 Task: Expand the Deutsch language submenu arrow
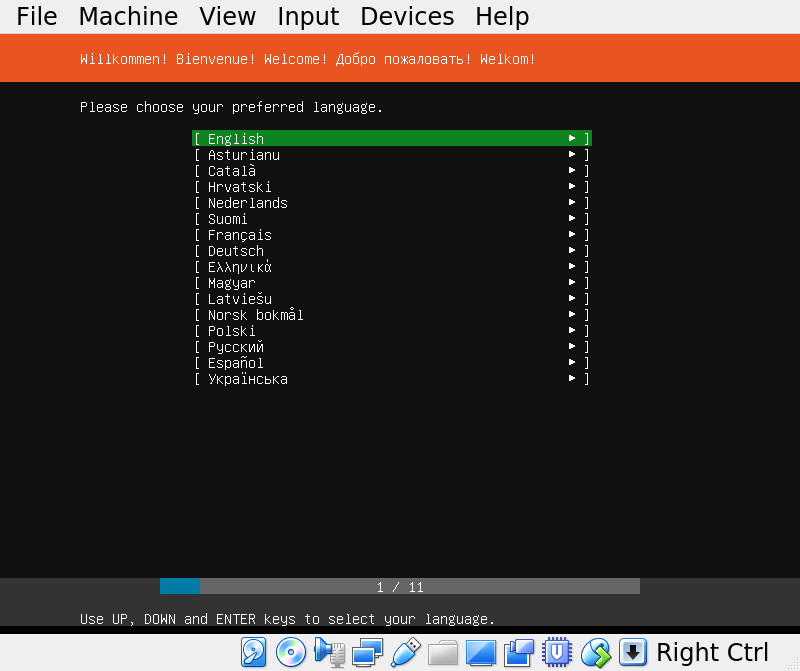pos(572,251)
